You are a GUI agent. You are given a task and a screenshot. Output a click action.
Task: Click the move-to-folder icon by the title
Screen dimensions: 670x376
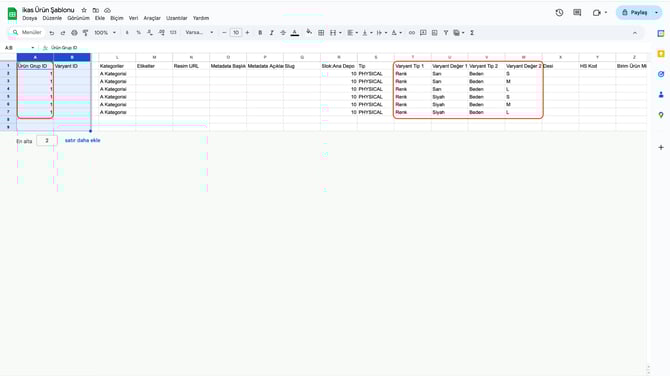pos(96,10)
